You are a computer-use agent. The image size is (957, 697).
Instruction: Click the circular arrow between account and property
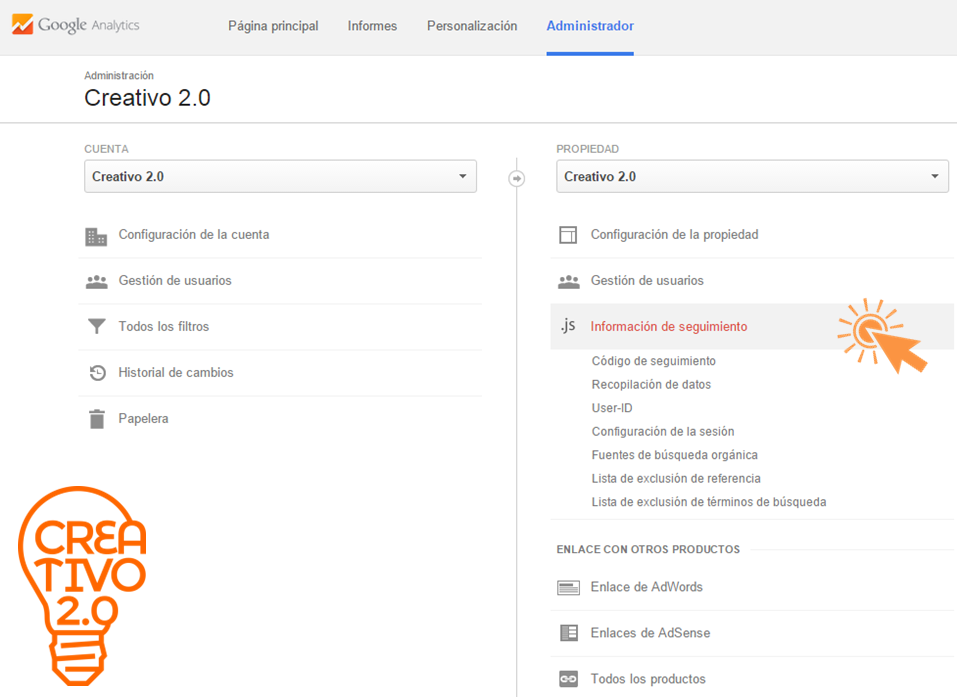pyautogui.click(x=517, y=178)
